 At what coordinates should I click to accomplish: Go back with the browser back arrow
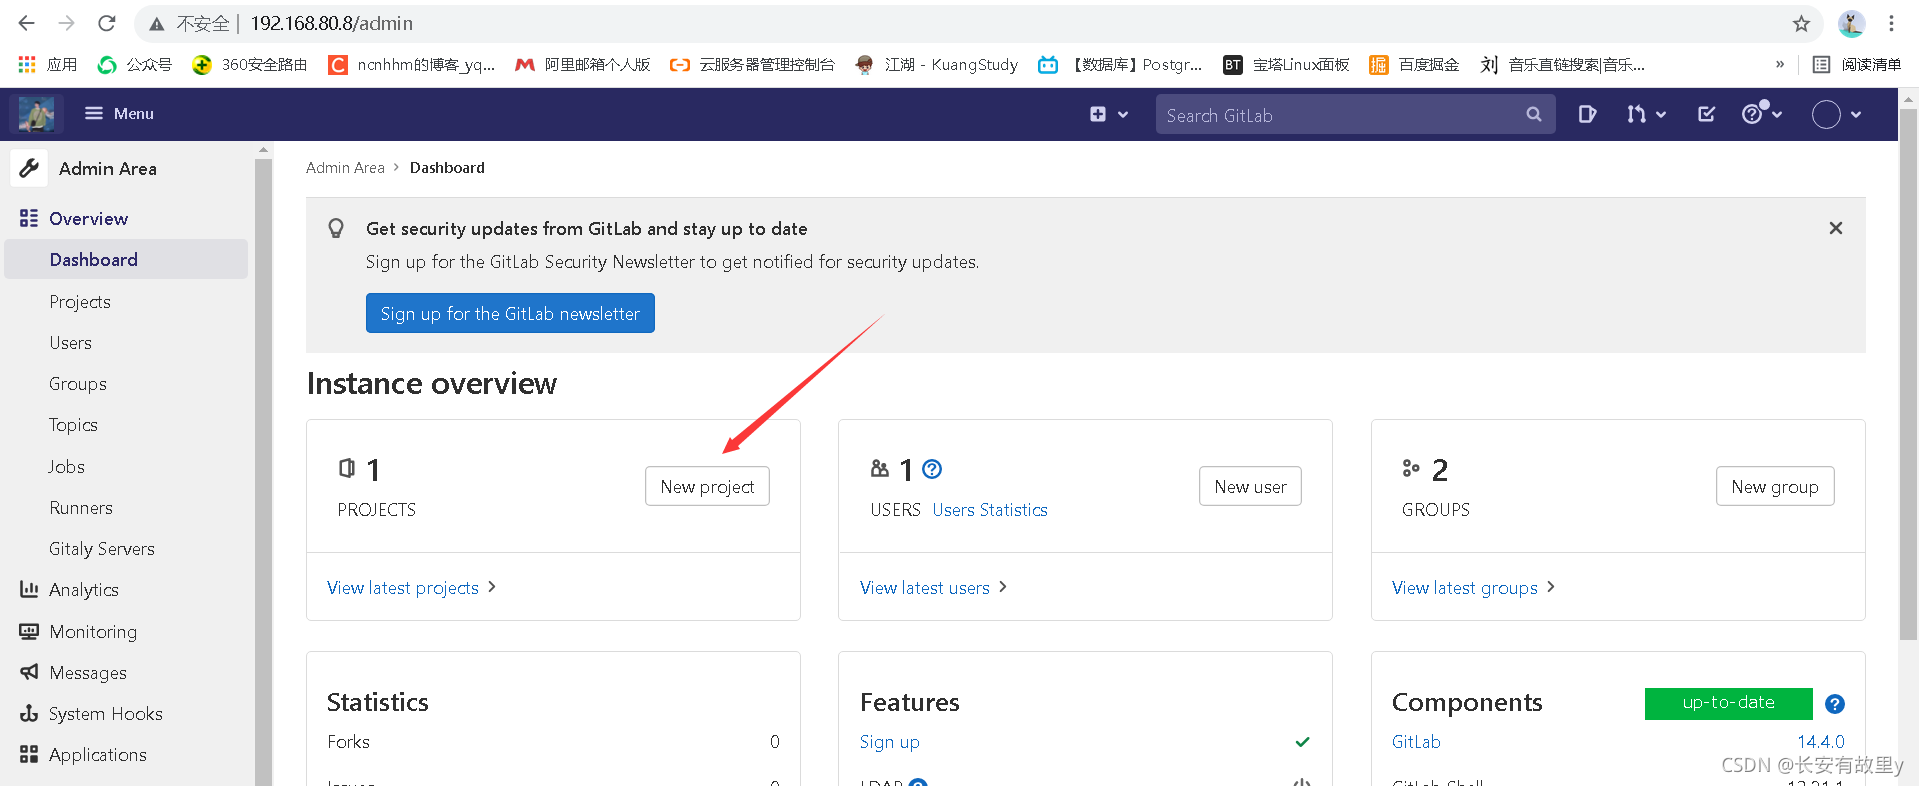pyautogui.click(x=27, y=23)
